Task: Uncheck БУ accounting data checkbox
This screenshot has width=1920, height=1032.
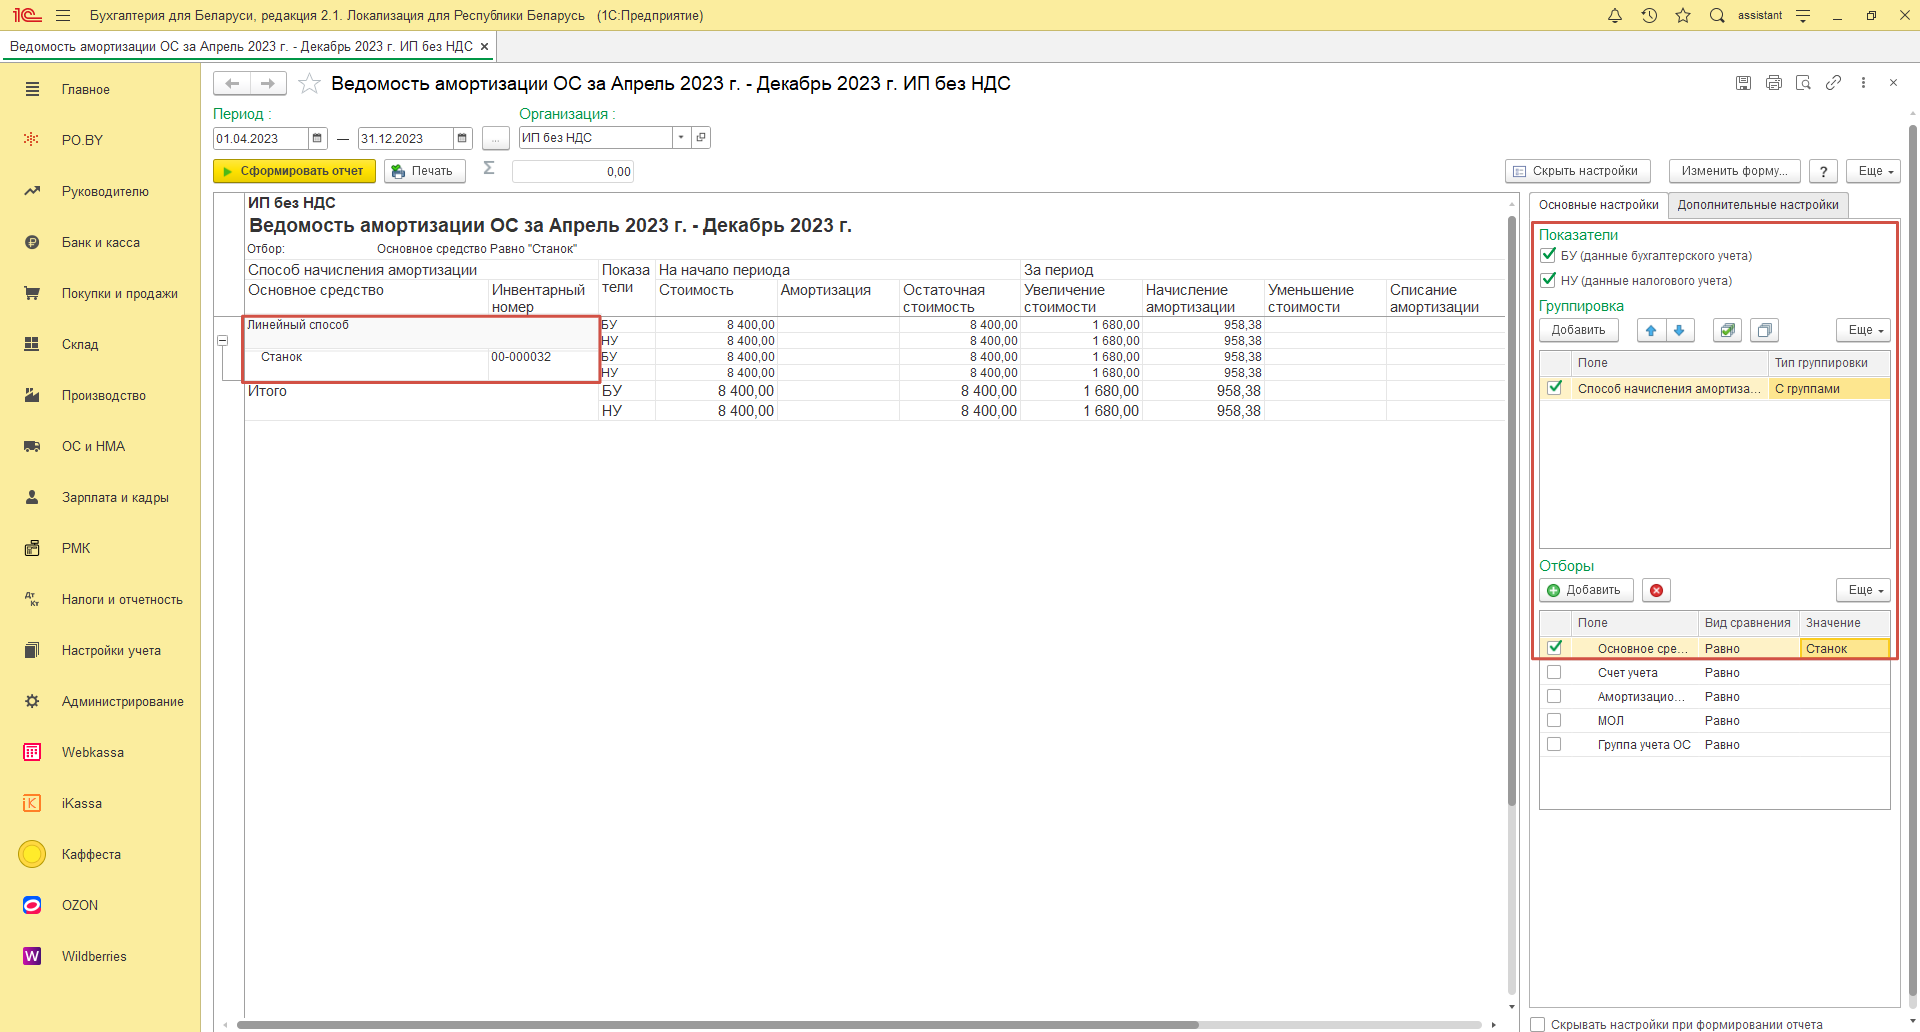Action: [1548, 255]
